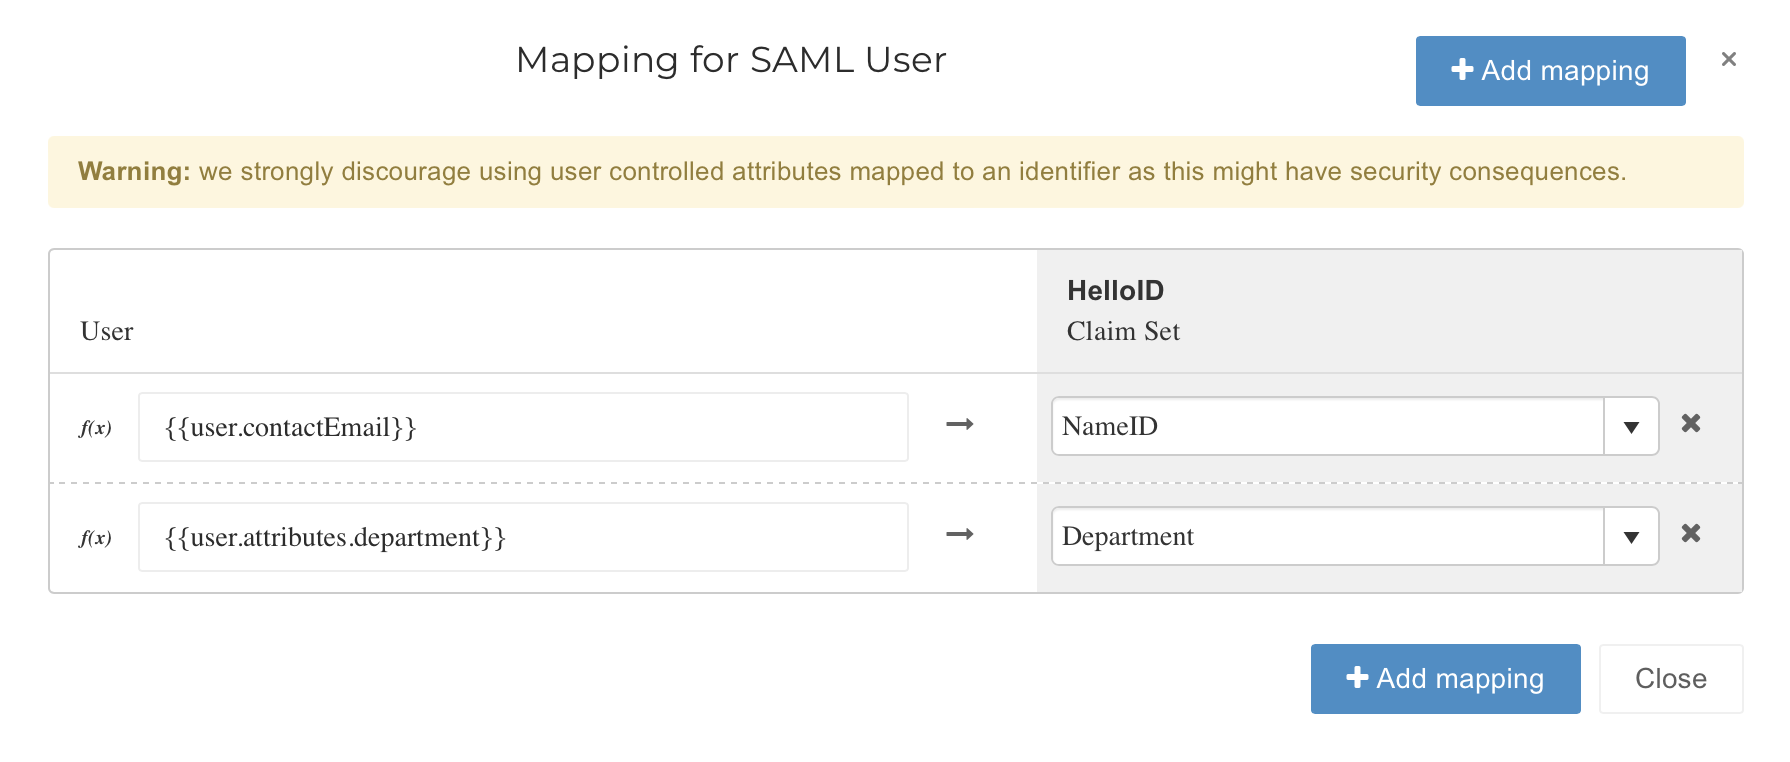Click the 'Mapping for SAML User' title
This screenshot has width=1790, height=762.
click(731, 60)
